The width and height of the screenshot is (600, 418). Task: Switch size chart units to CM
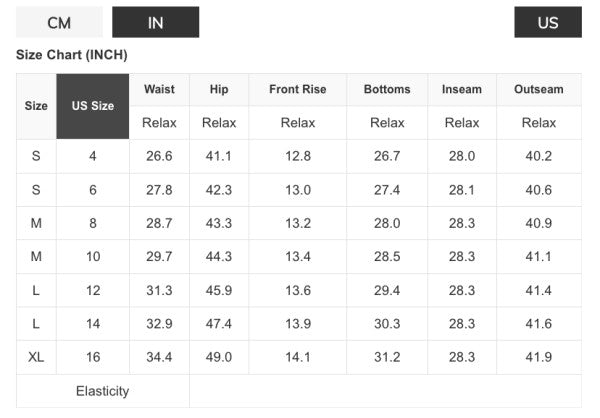[x=59, y=22]
